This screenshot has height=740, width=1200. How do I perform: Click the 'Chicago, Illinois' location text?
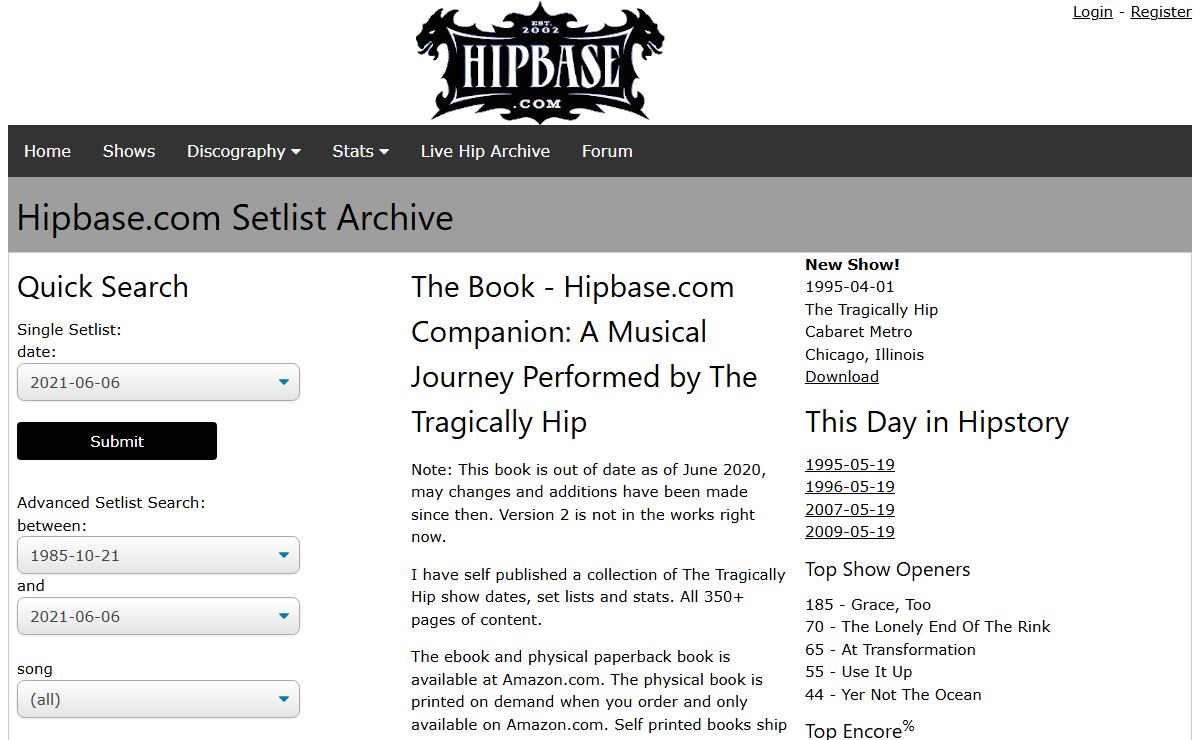click(865, 355)
